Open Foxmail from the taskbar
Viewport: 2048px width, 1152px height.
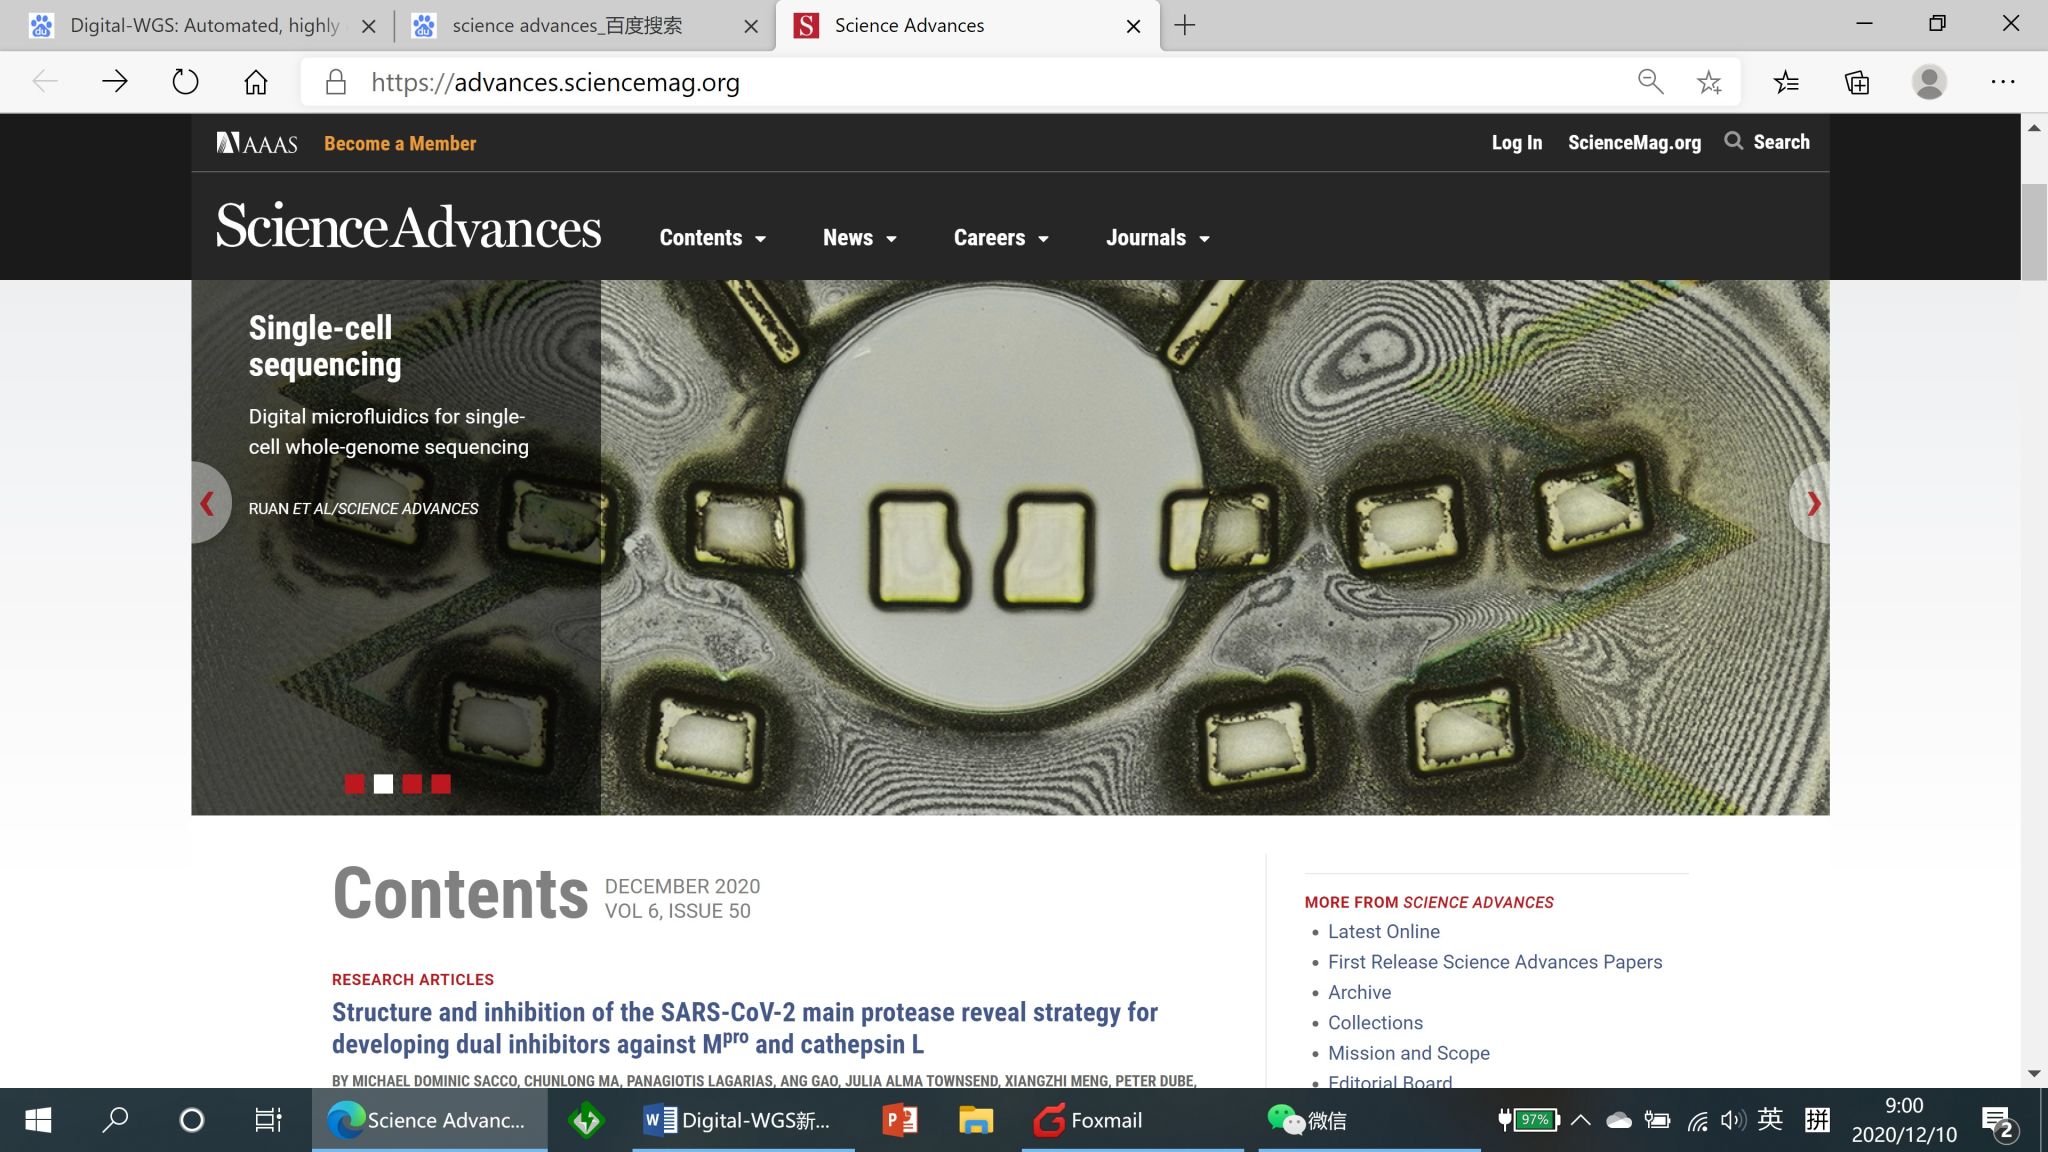(1088, 1120)
